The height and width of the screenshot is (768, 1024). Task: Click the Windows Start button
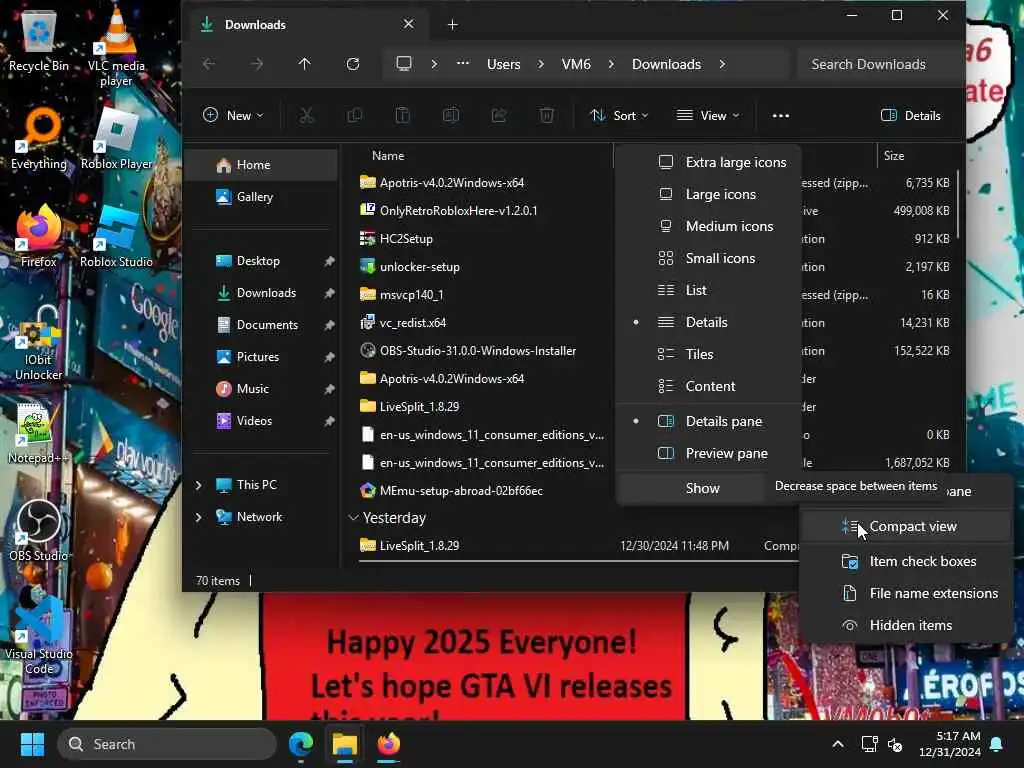[32, 744]
